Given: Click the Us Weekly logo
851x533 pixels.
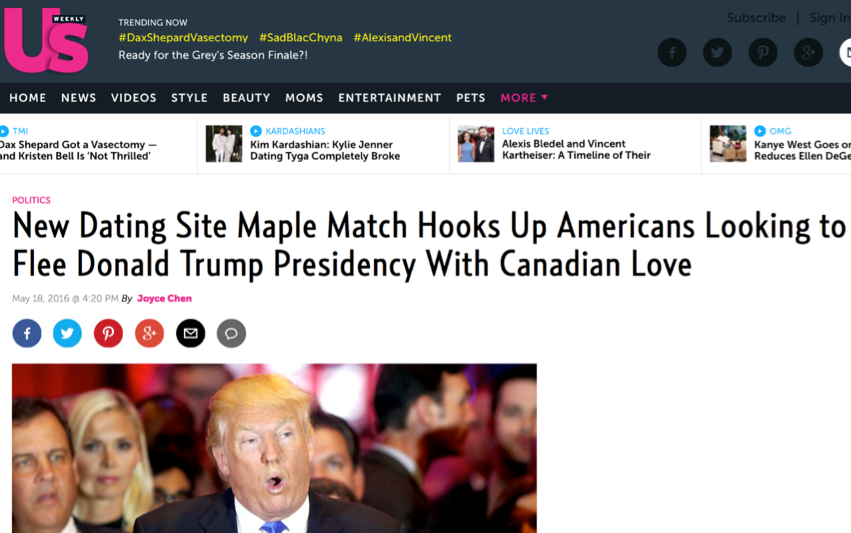Looking at the screenshot, I should (x=46, y=41).
